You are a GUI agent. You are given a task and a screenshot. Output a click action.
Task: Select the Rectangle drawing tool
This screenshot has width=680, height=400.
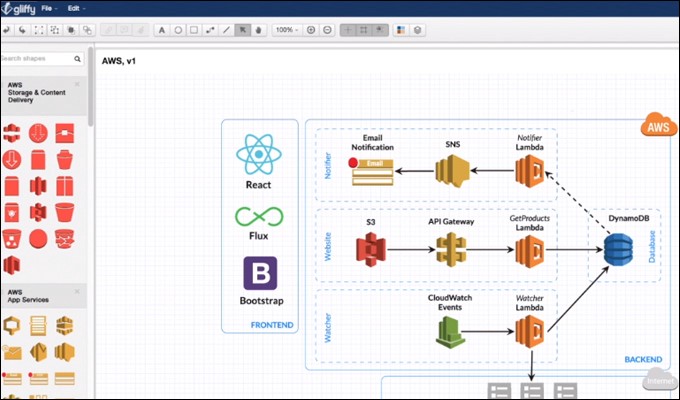(194, 30)
